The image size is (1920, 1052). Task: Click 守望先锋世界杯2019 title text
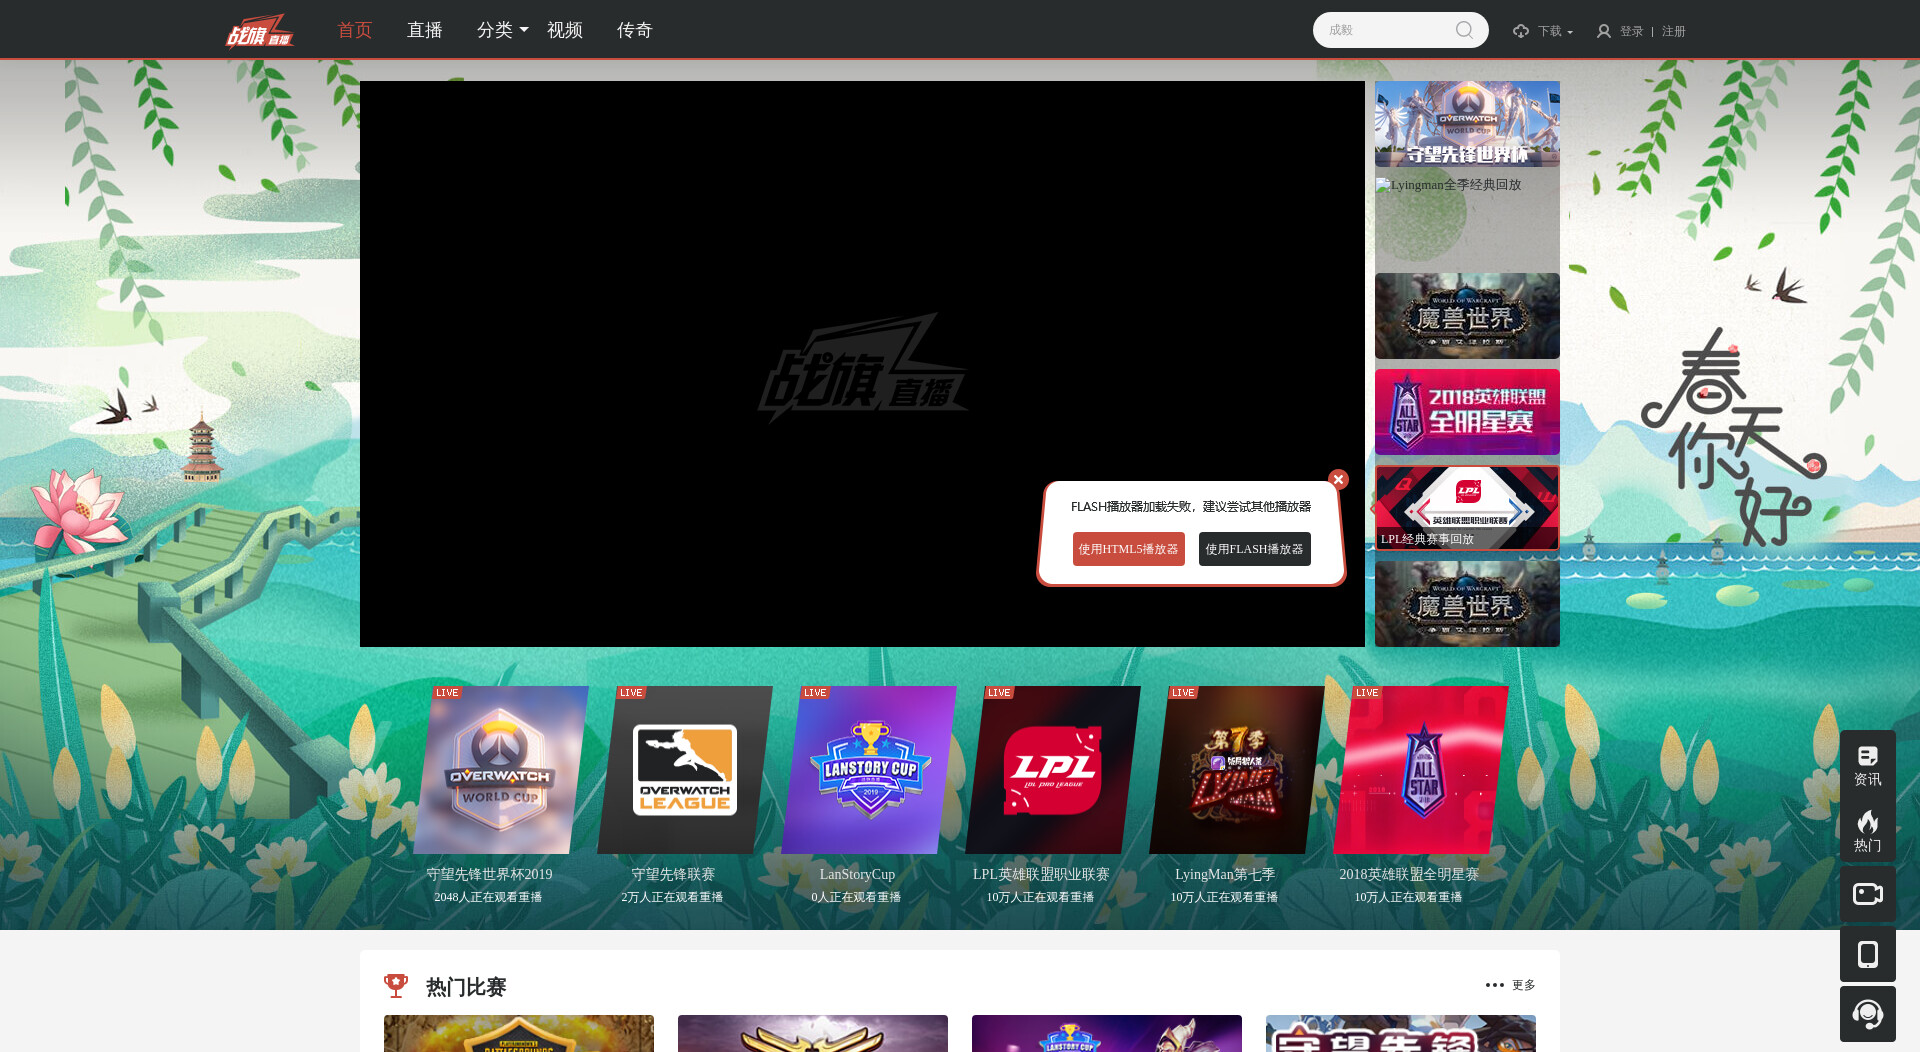(x=489, y=874)
